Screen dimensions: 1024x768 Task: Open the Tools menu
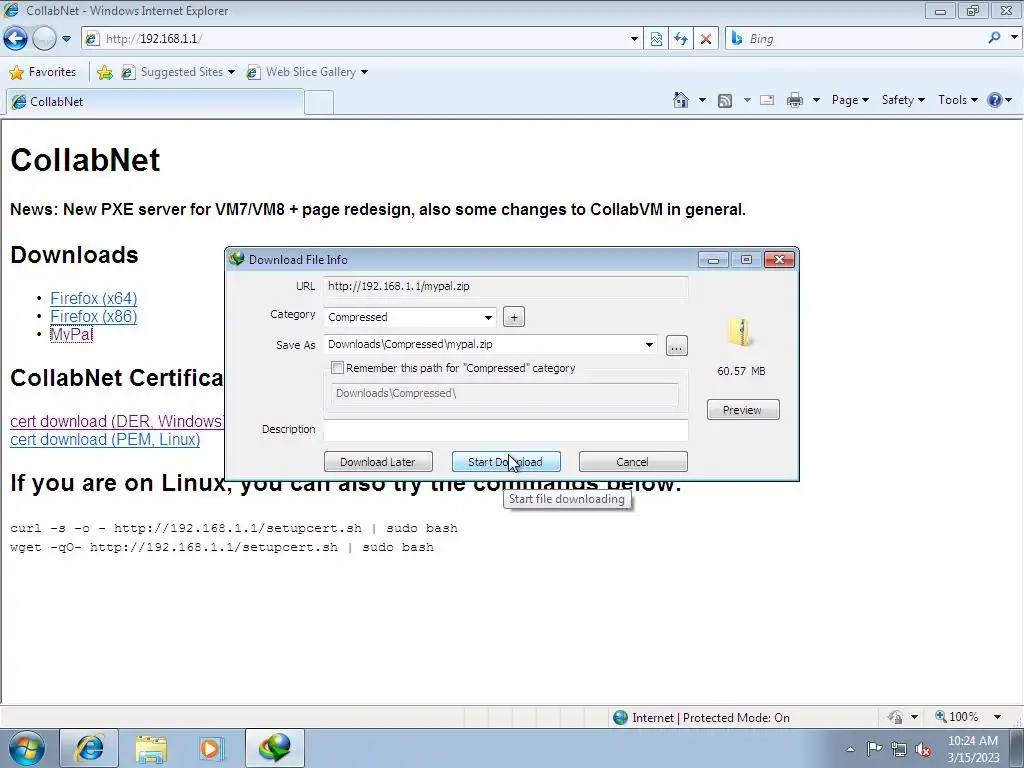click(x=957, y=100)
